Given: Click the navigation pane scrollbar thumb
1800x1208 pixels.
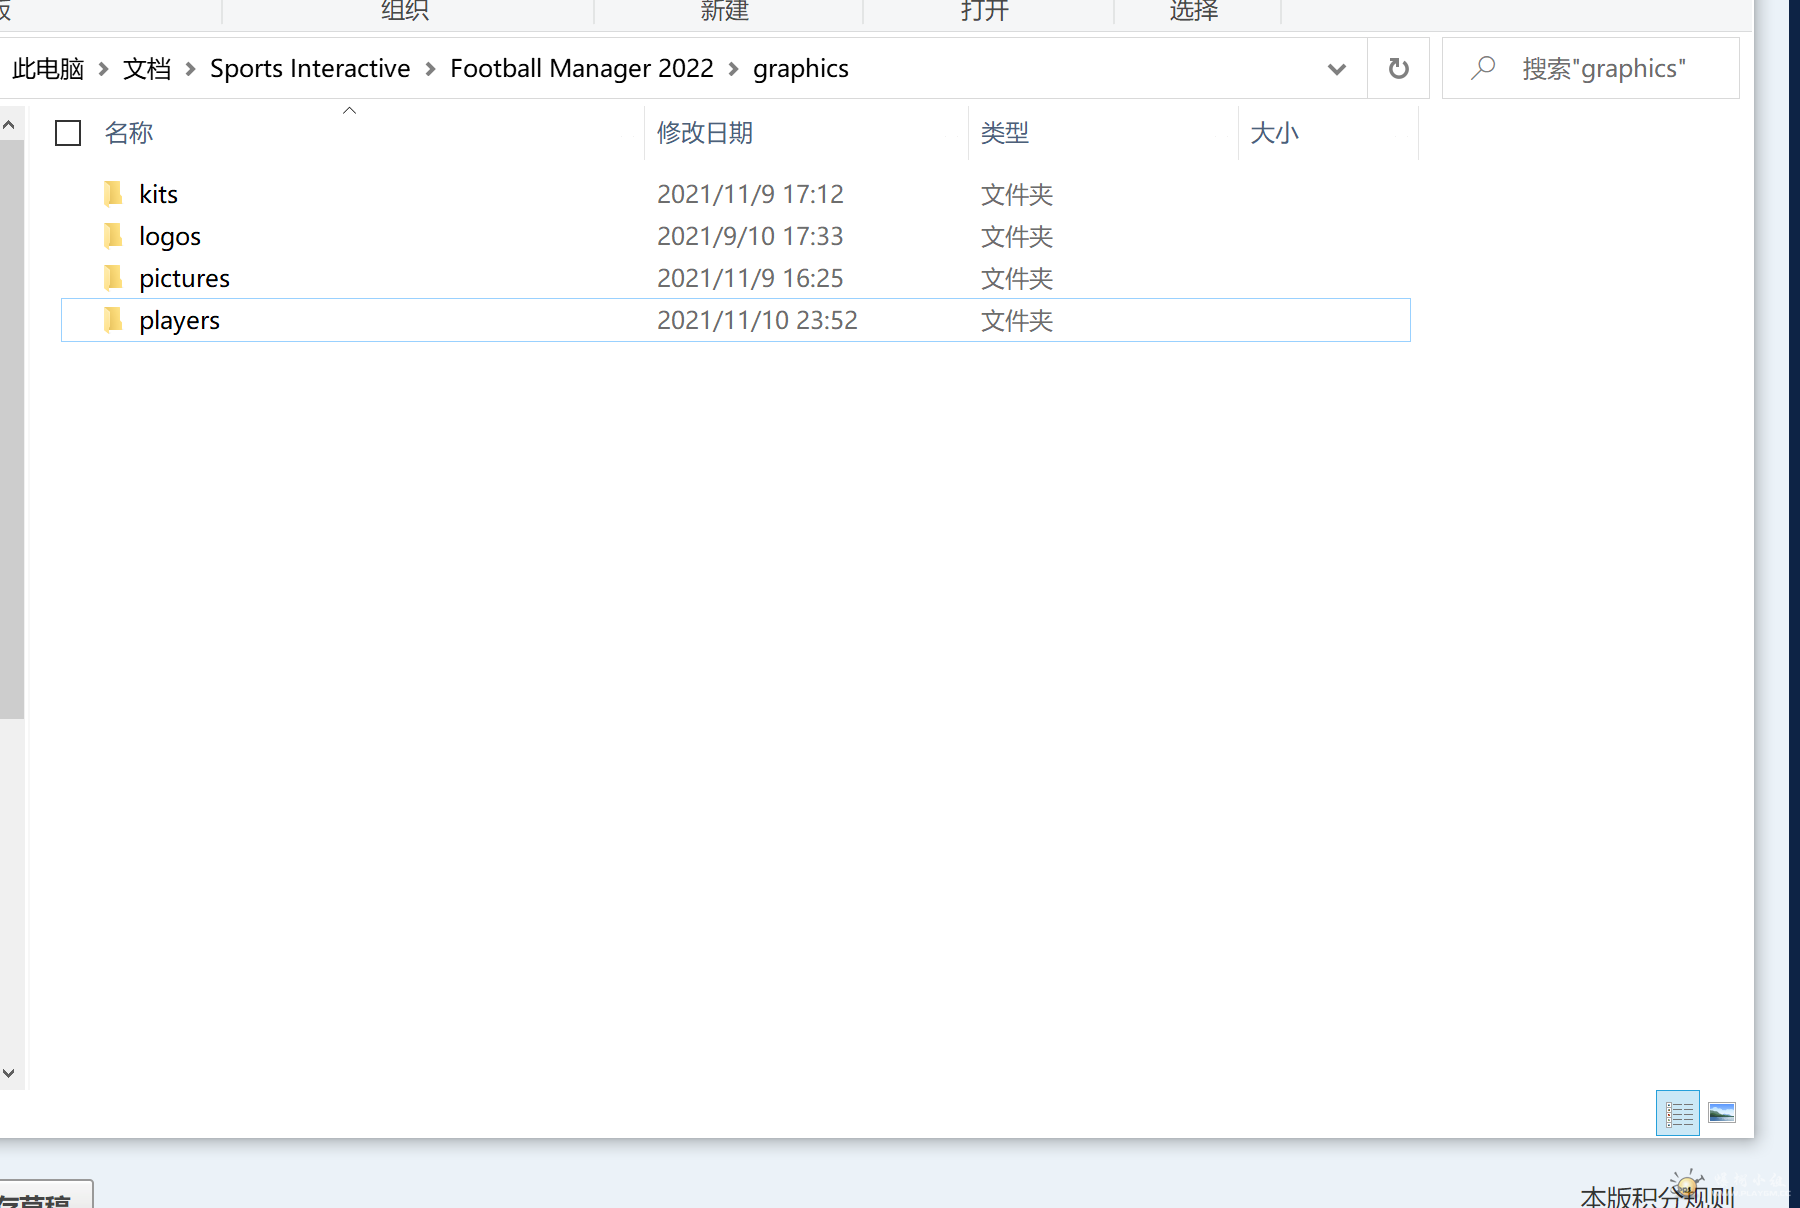Looking at the screenshot, I should click(11, 430).
